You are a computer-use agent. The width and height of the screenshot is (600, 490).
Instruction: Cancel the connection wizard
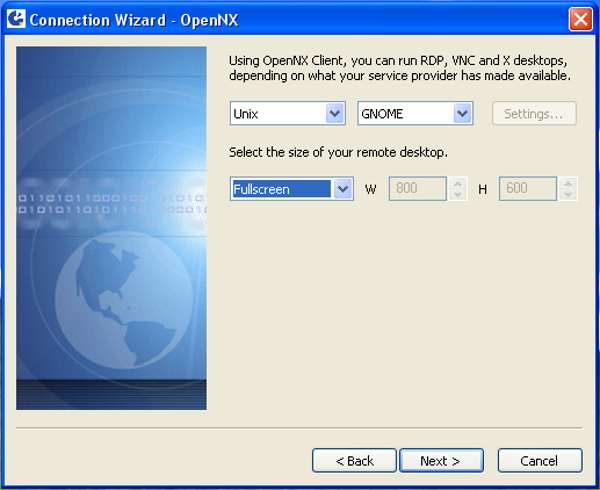[x=540, y=461]
